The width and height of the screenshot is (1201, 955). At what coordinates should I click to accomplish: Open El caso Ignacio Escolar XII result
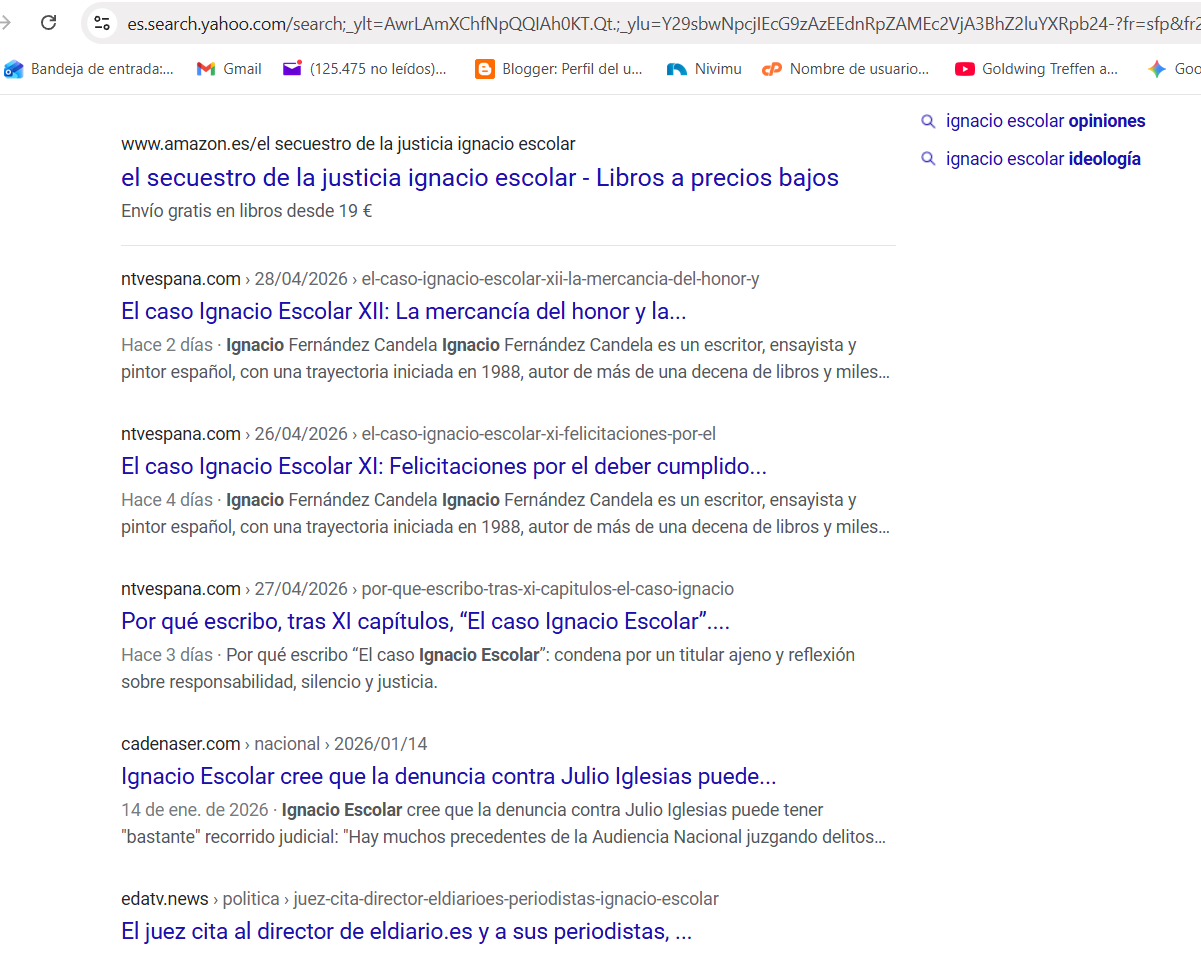point(404,311)
